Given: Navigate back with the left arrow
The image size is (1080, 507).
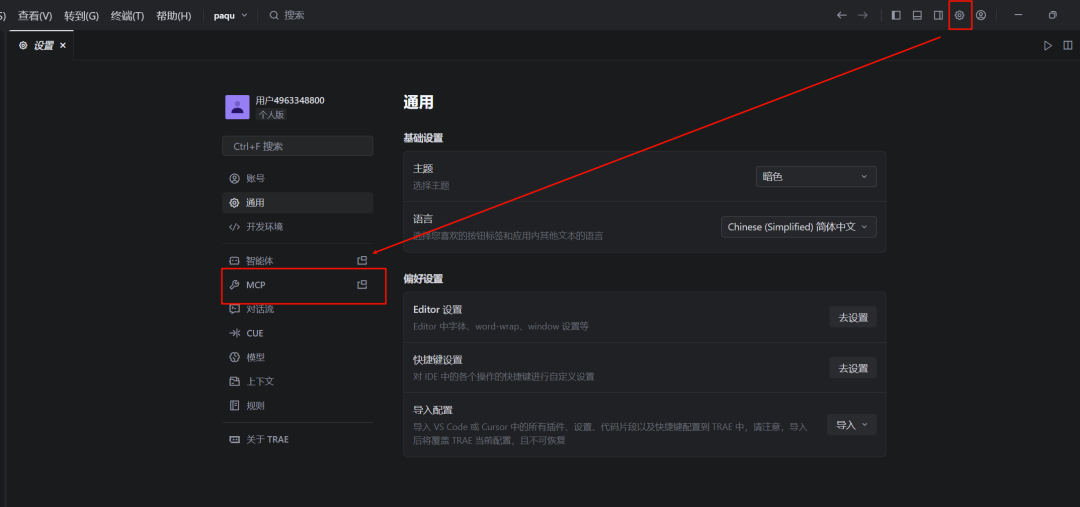Looking at the screenshot, I should pyautogui.click(x=842, y=15).
